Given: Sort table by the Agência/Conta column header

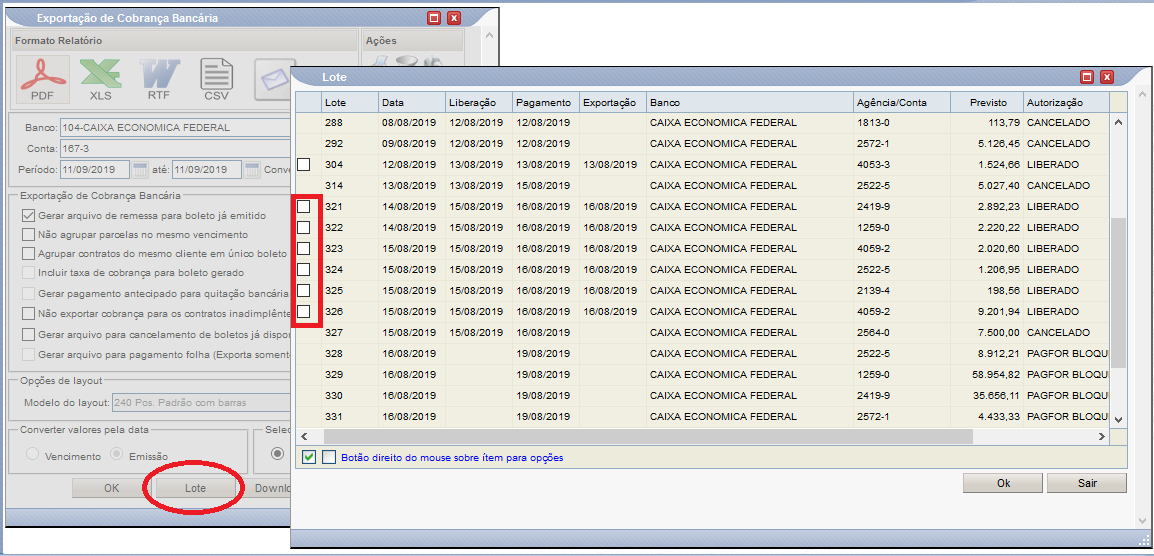Looking at the screenshot, I should point(902,102).
